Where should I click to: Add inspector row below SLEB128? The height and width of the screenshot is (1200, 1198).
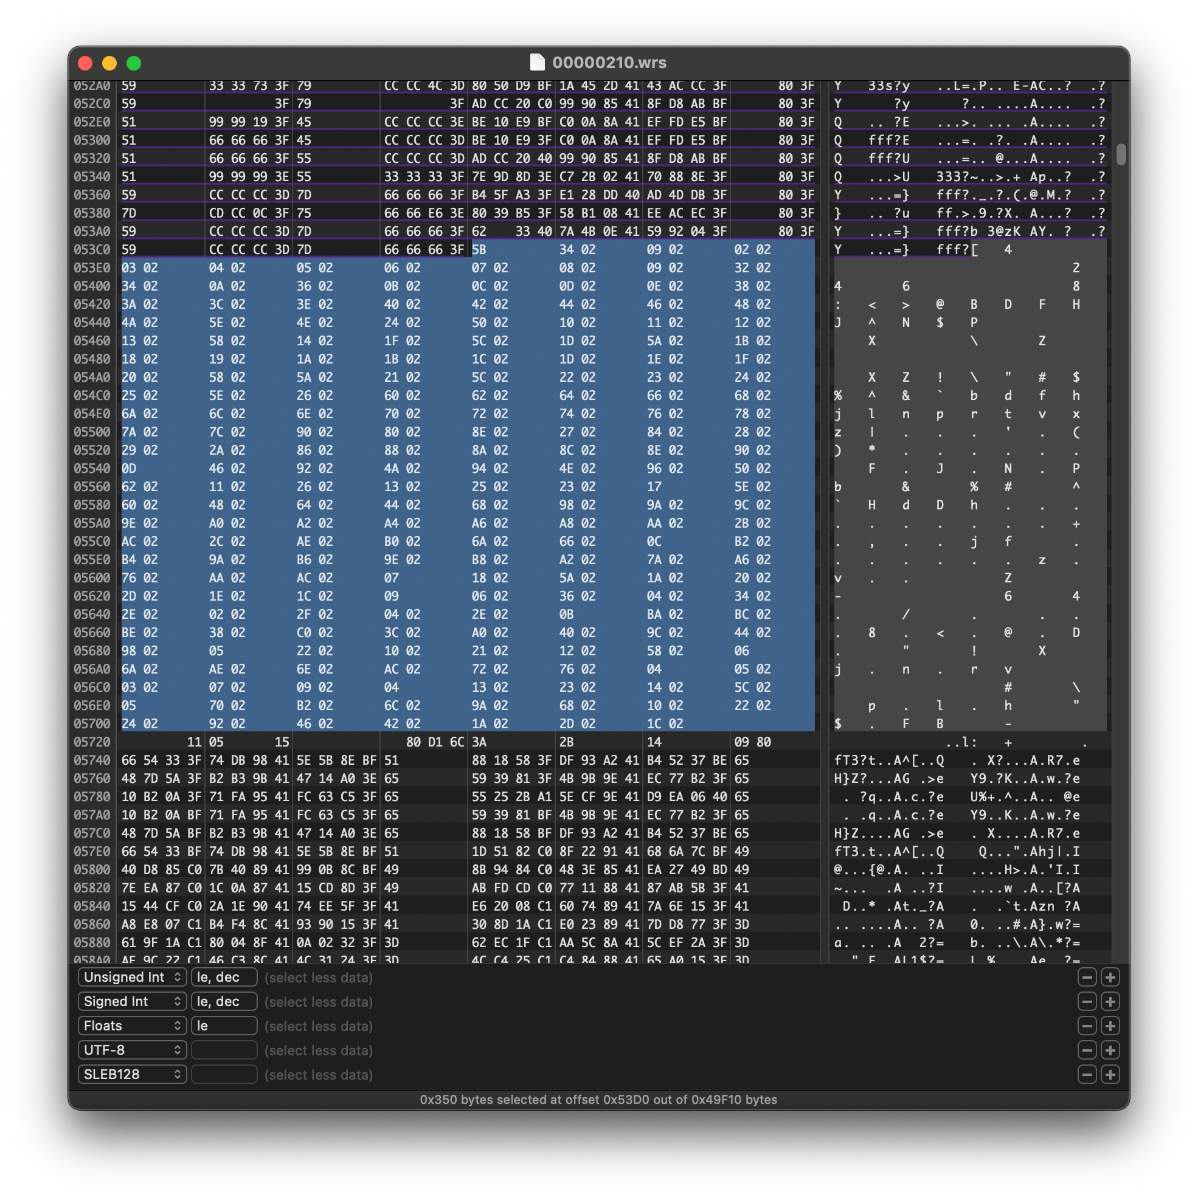pos(1110,1075)
